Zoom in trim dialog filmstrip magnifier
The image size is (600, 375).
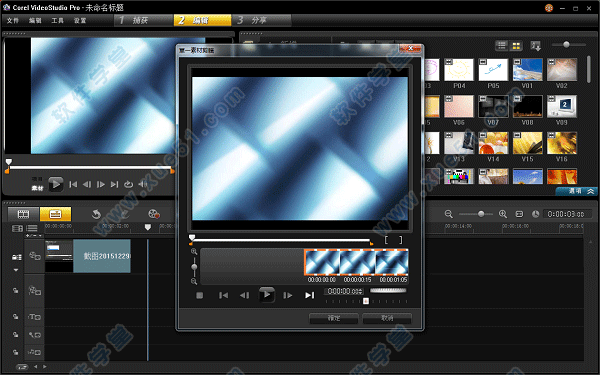pyautogui.click(x=194, y=252)
